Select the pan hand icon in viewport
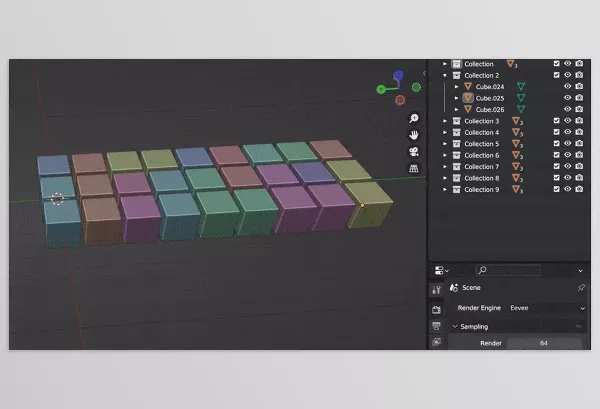Screen dimensions: 600x409 pos(414,135)
